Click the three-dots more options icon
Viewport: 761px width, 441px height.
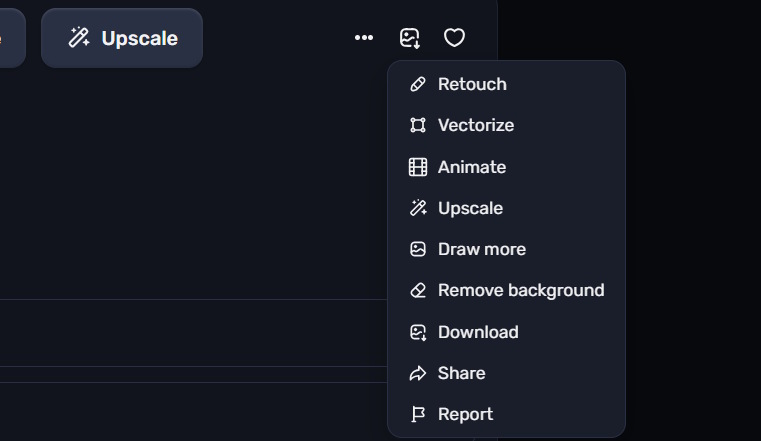coord(364,38)
